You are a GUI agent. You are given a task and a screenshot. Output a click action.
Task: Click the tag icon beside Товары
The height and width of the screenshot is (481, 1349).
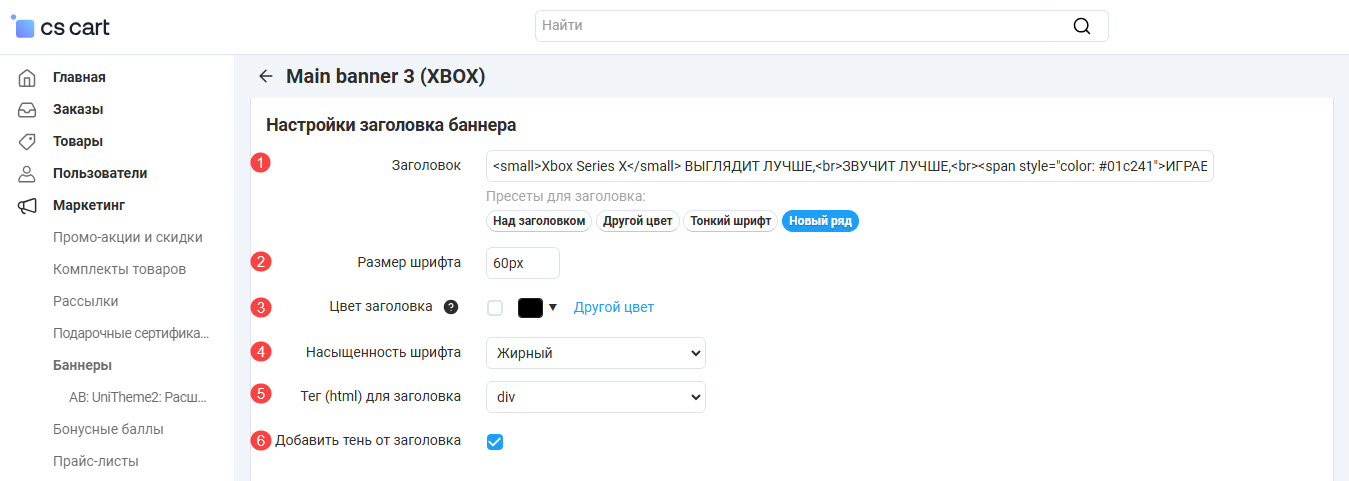pos(28,141)
